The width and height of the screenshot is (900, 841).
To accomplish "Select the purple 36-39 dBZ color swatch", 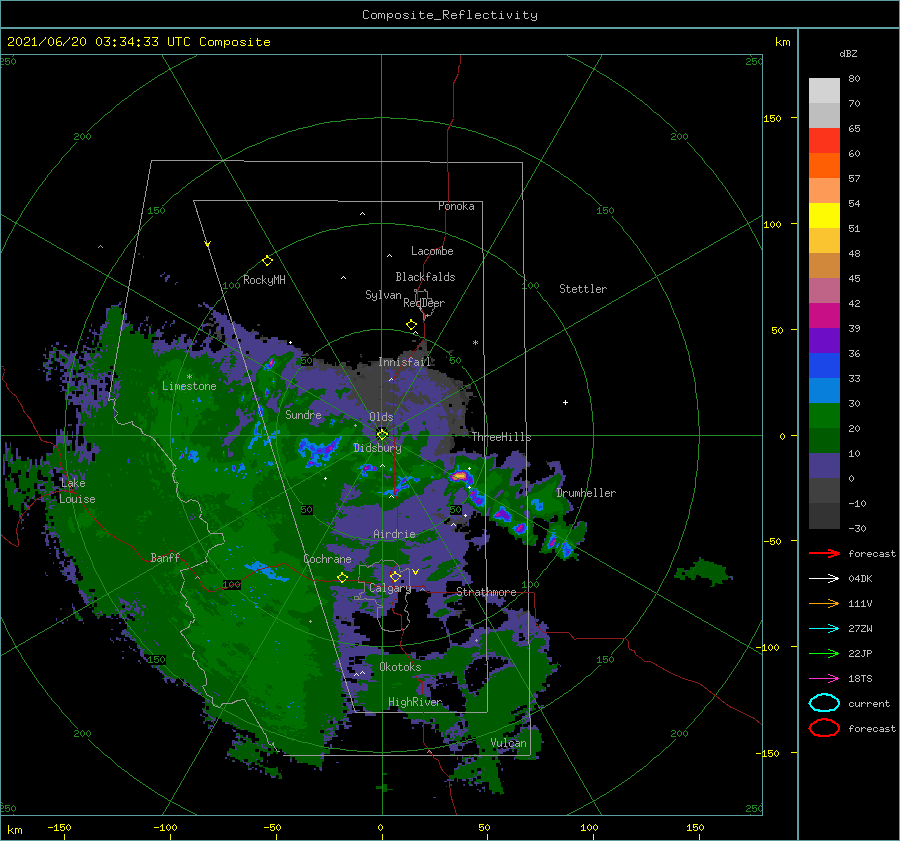I will (824, 341).
